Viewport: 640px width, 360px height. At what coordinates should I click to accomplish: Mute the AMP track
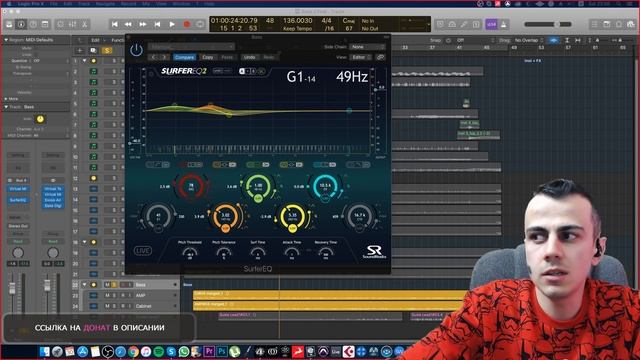click(107, 295)
